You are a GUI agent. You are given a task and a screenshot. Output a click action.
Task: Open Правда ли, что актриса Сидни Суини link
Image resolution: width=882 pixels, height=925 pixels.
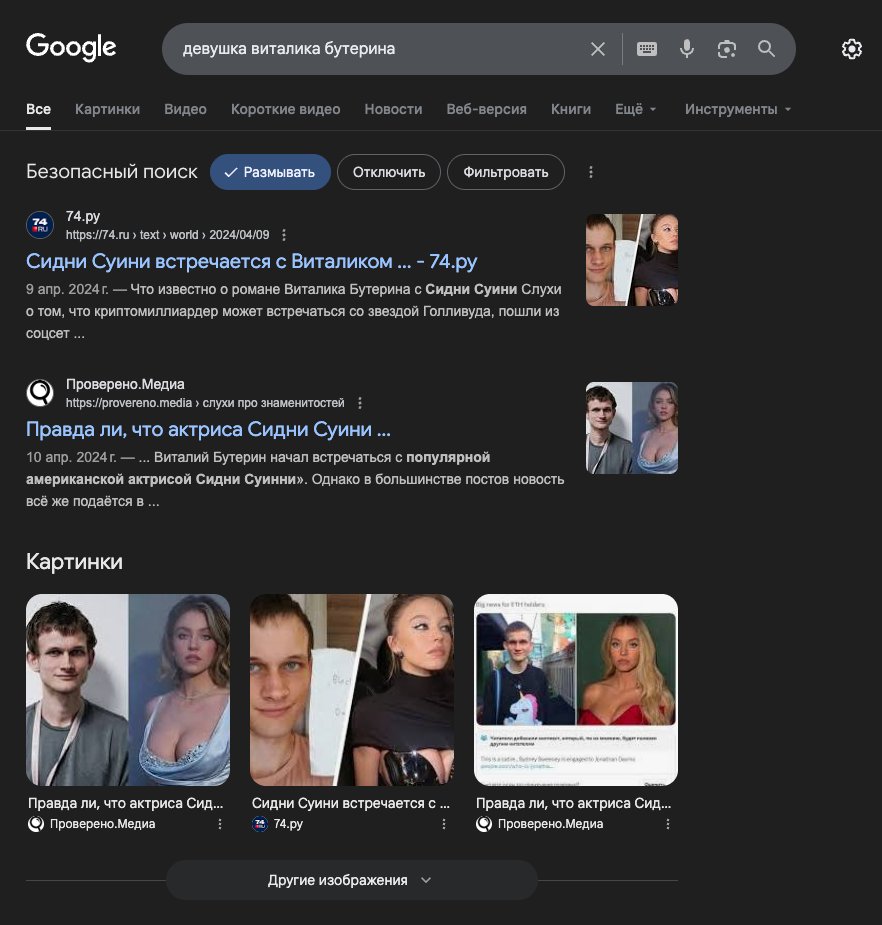pos(208,429)
